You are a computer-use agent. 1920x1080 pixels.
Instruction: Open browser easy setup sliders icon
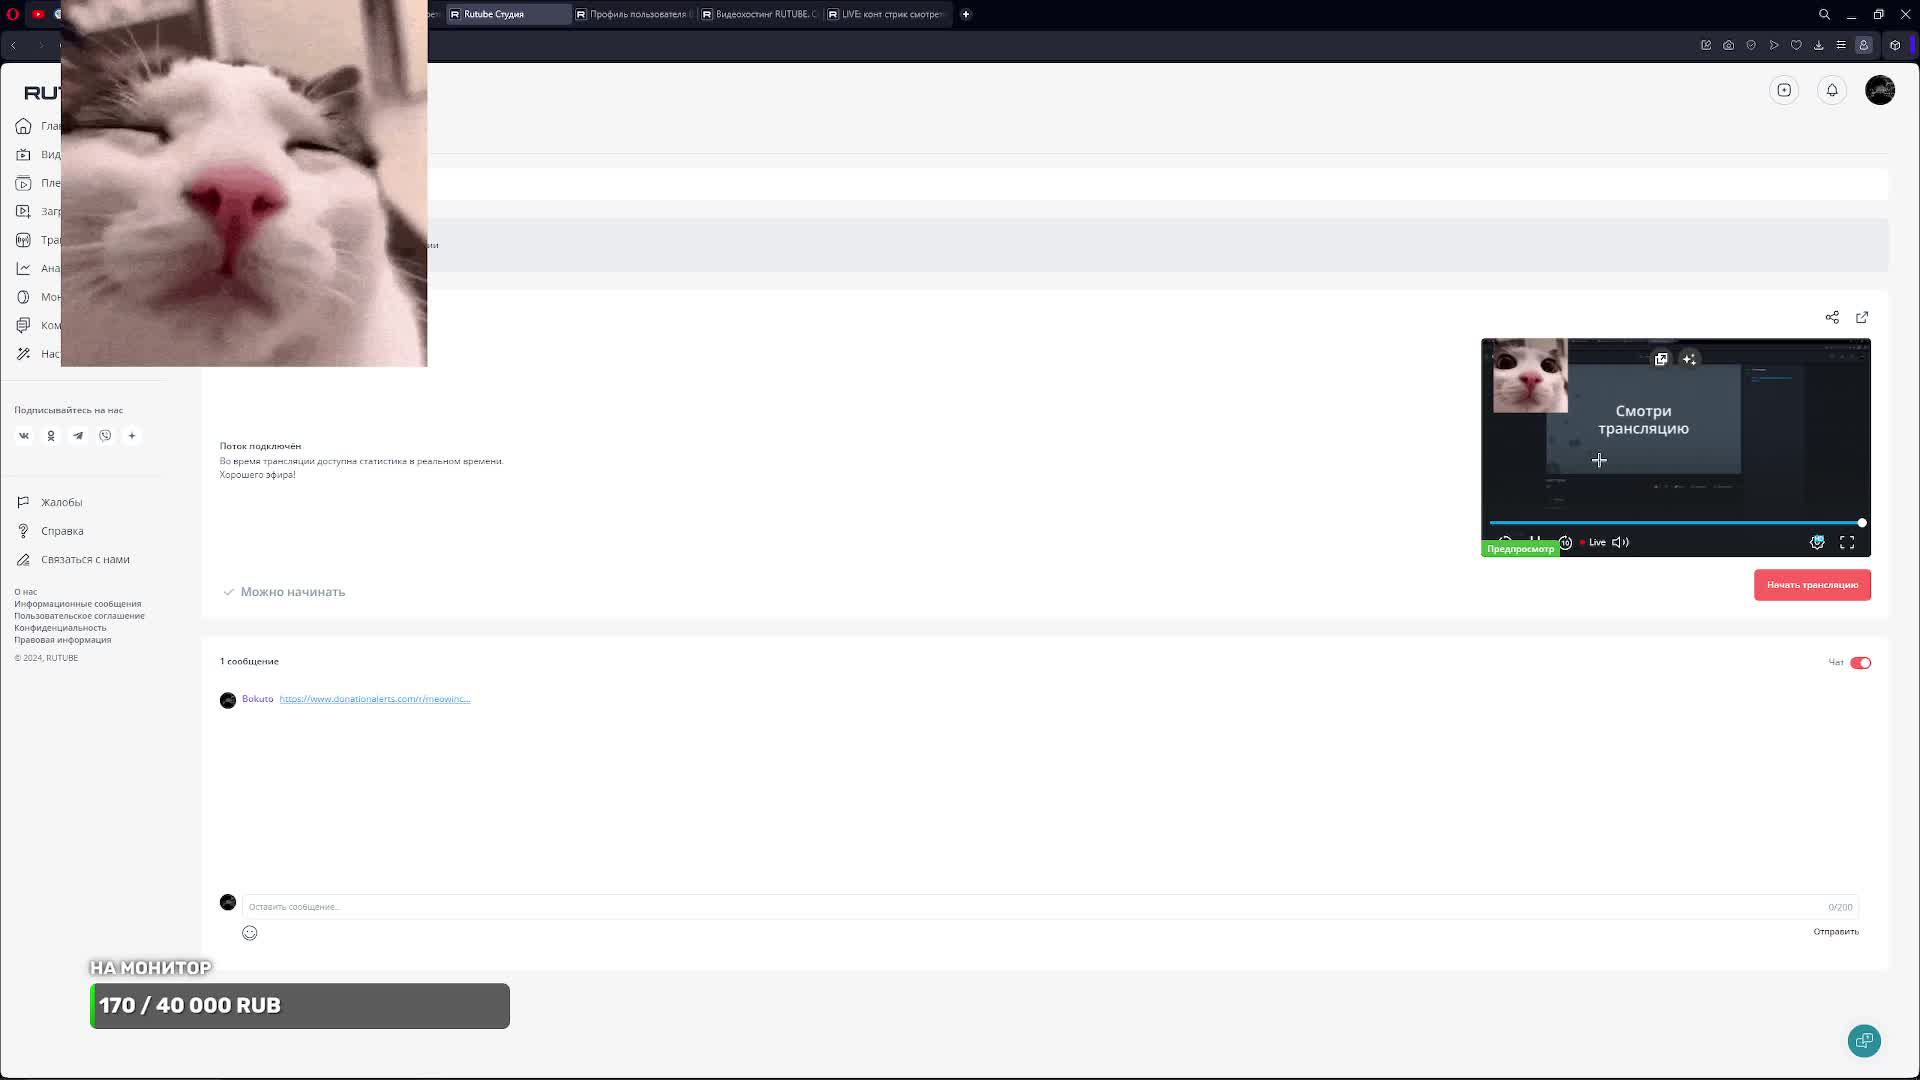pyautogui.click(x=1840, y=45)
